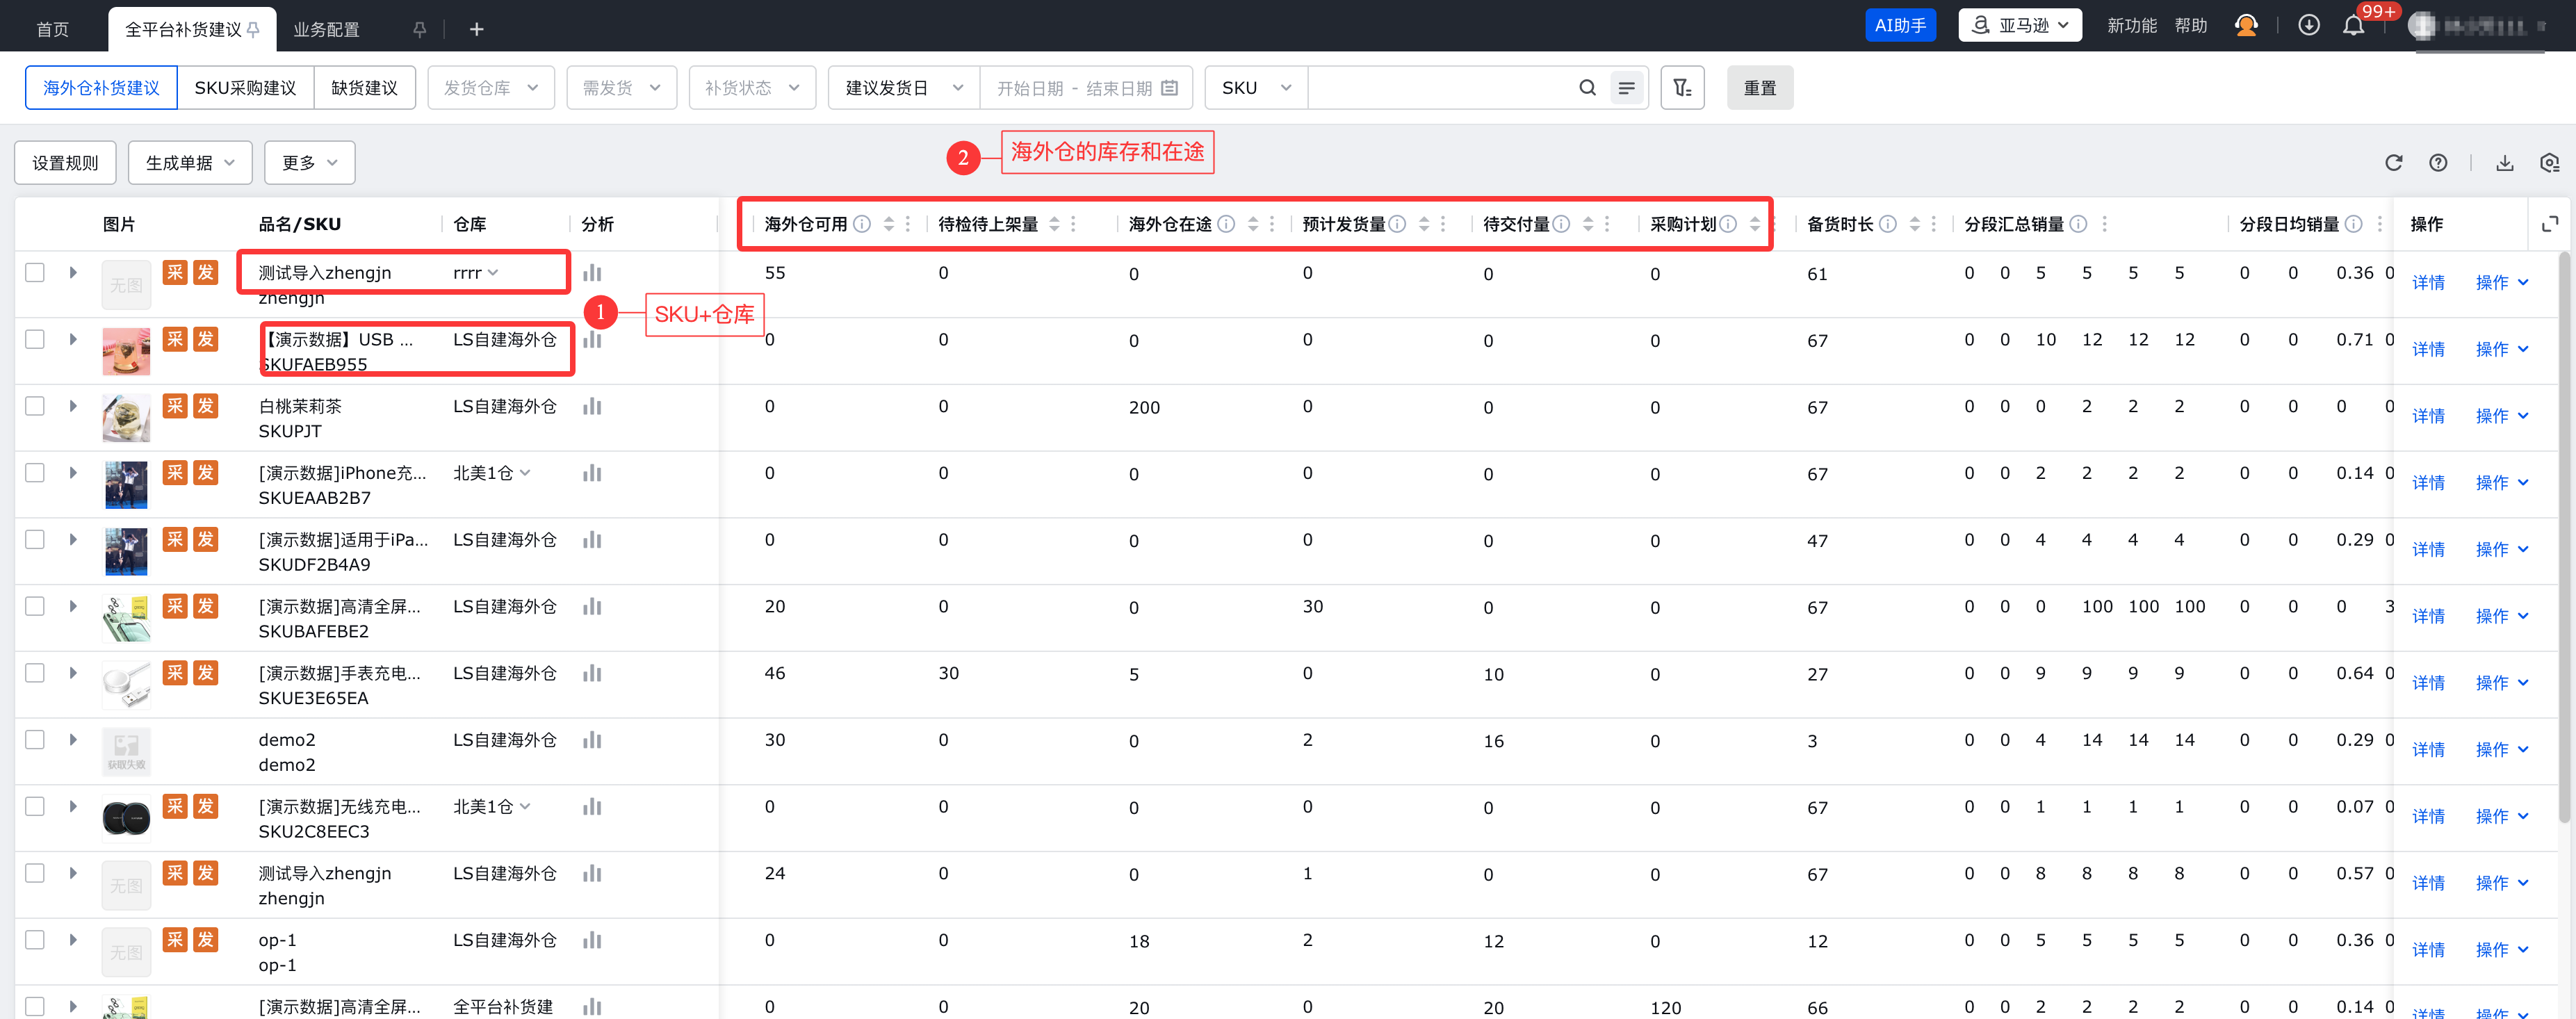Expand the 生成单据 dropdown button
This screenshot has width=2576, height=1019.
coord(190,163)
